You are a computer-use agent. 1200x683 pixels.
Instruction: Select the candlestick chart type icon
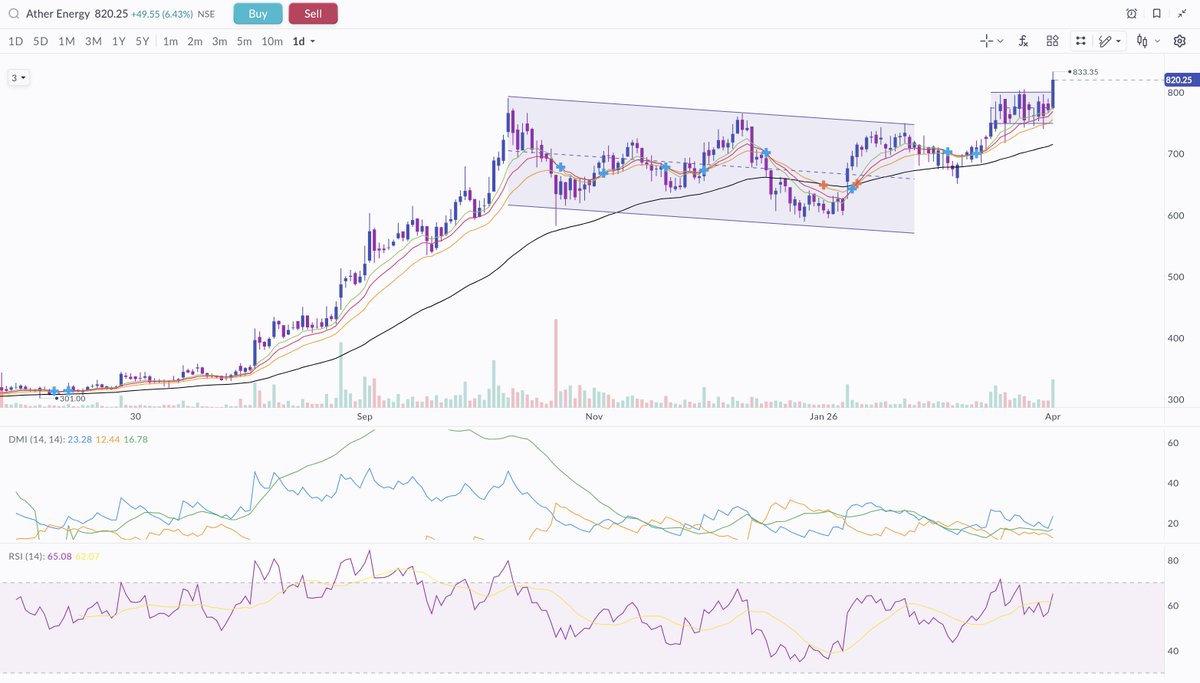pos(1143,41)
